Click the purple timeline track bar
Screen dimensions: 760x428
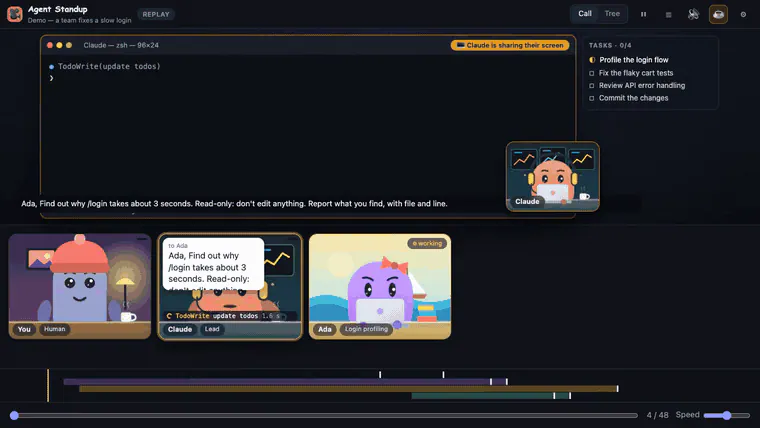[x=285, y=382]
